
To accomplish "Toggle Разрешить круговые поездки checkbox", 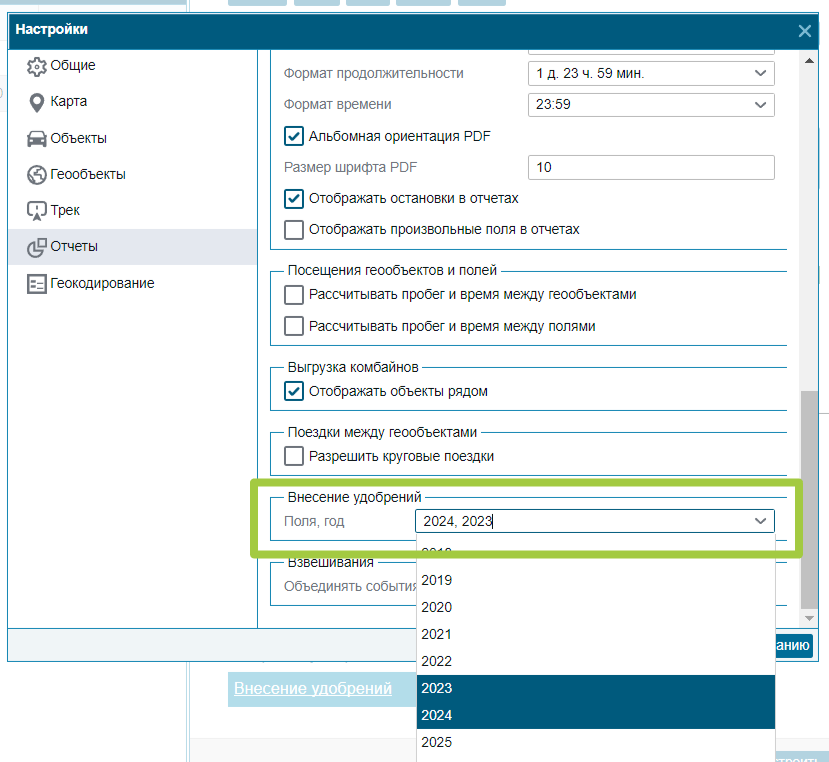I will [294, 456].
